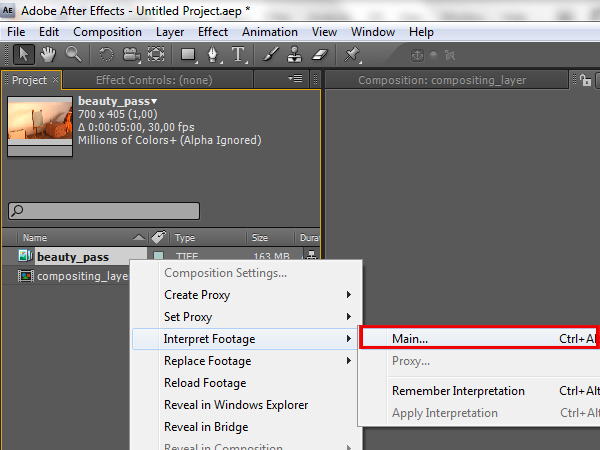Select the Pen tool
Viewport: 600px width, 450px height.
215,54
